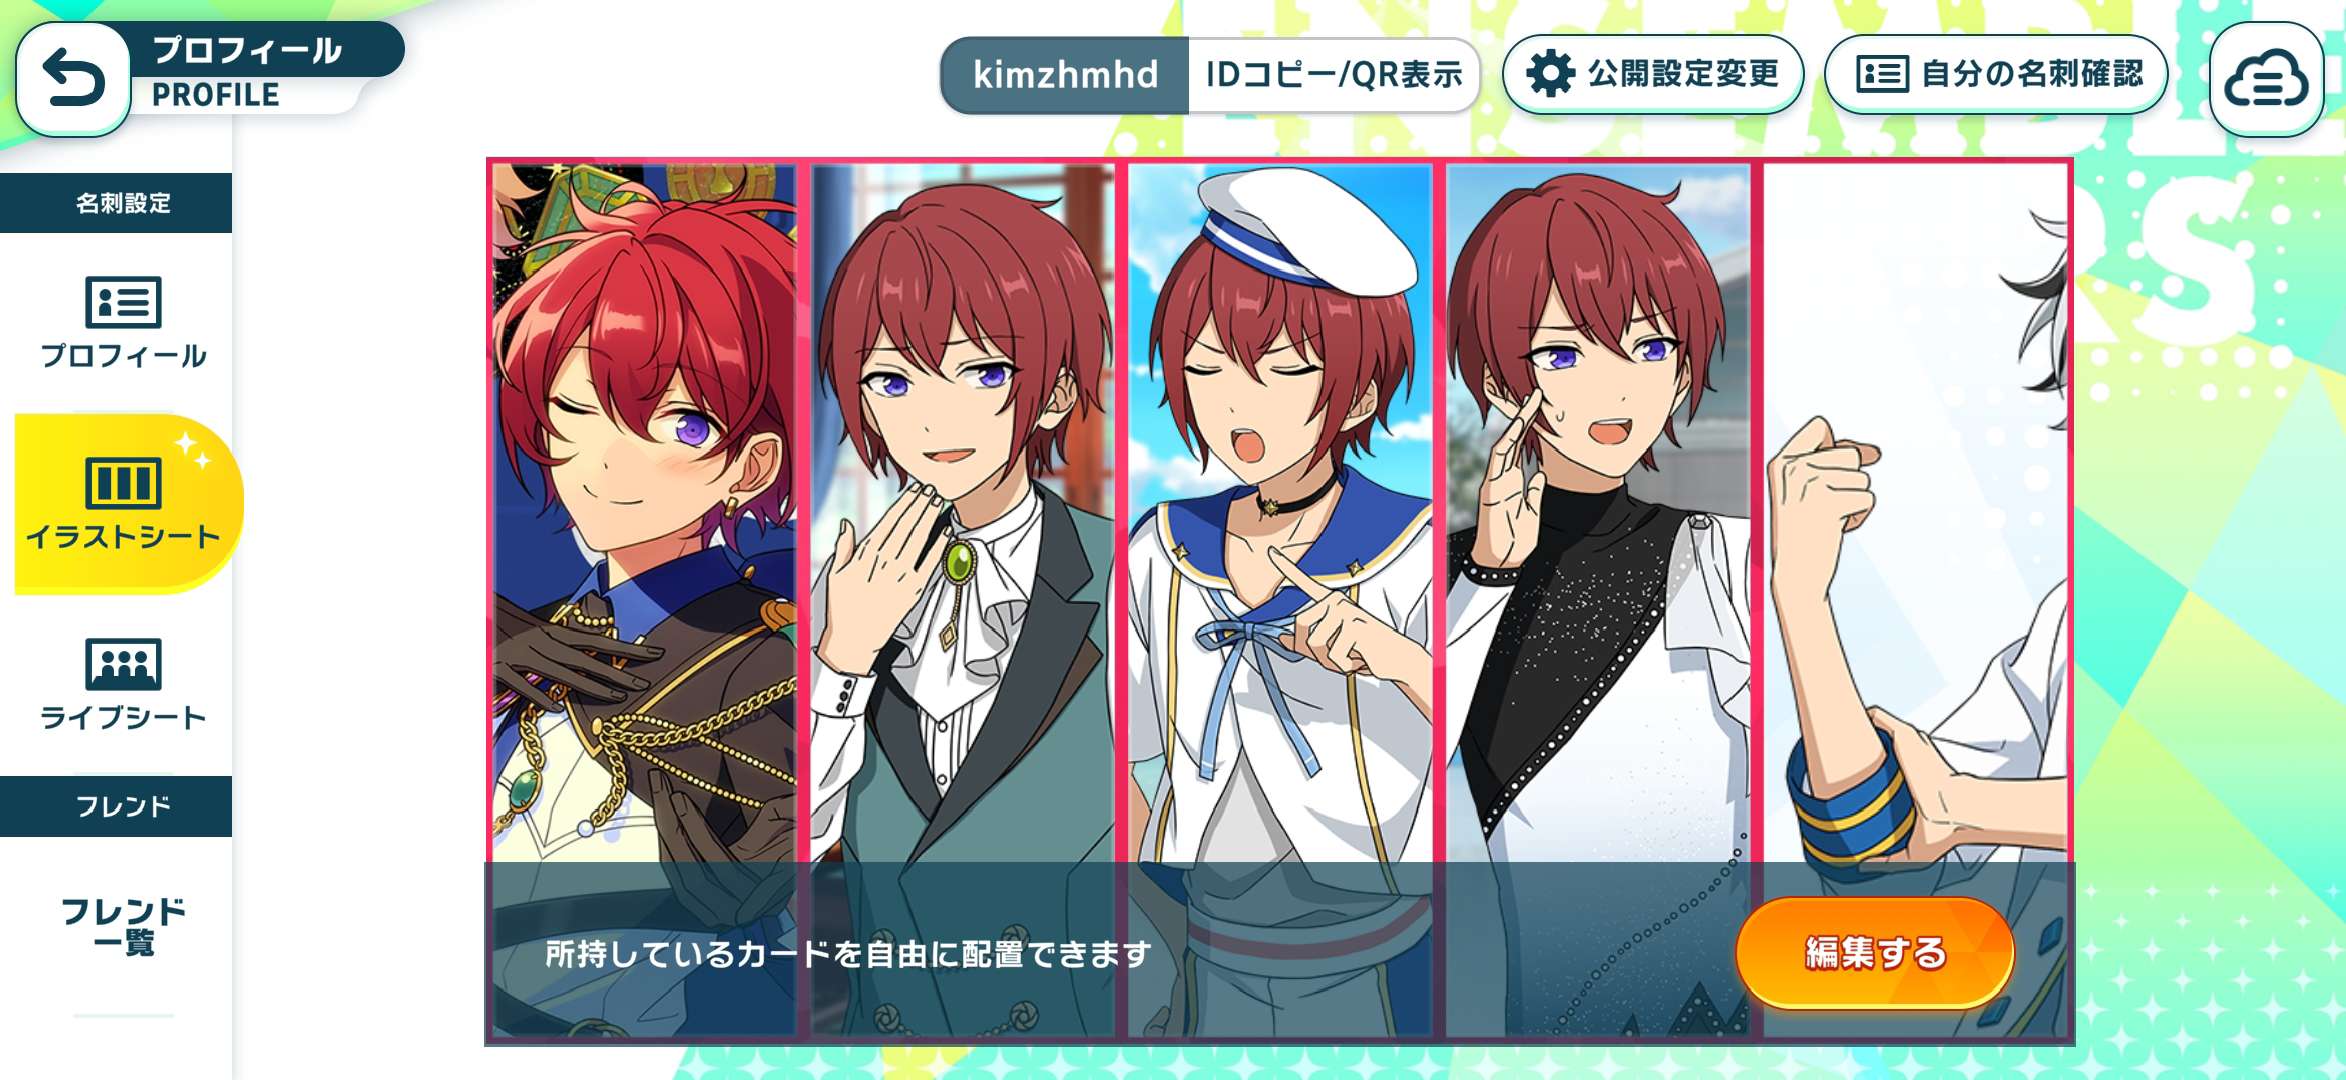Select the プロフィール card icon in sidebar

tap(123, 302)
